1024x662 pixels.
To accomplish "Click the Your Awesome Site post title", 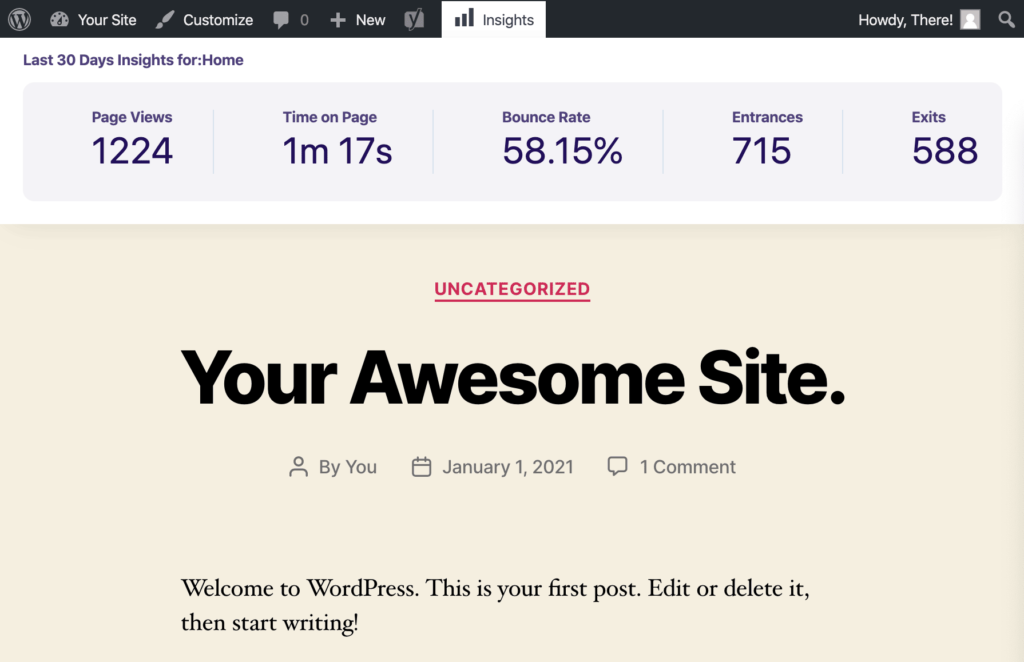I will pos(512,378).
